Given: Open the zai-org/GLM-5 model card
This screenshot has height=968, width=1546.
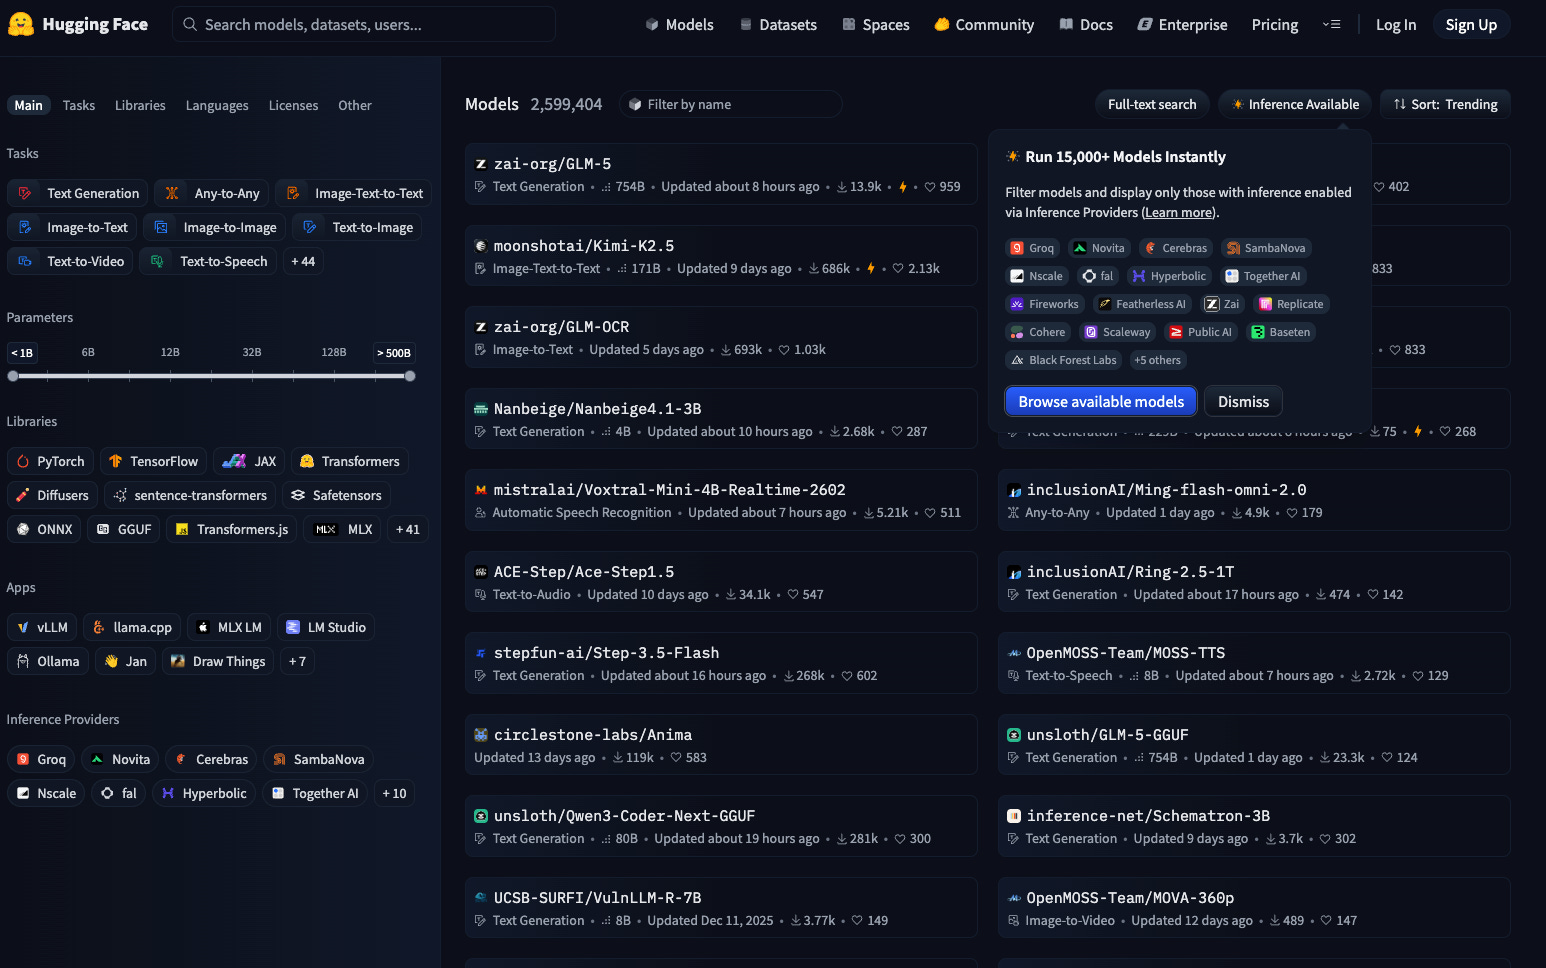Looking at the screenshot, I should tap(721, 174).
